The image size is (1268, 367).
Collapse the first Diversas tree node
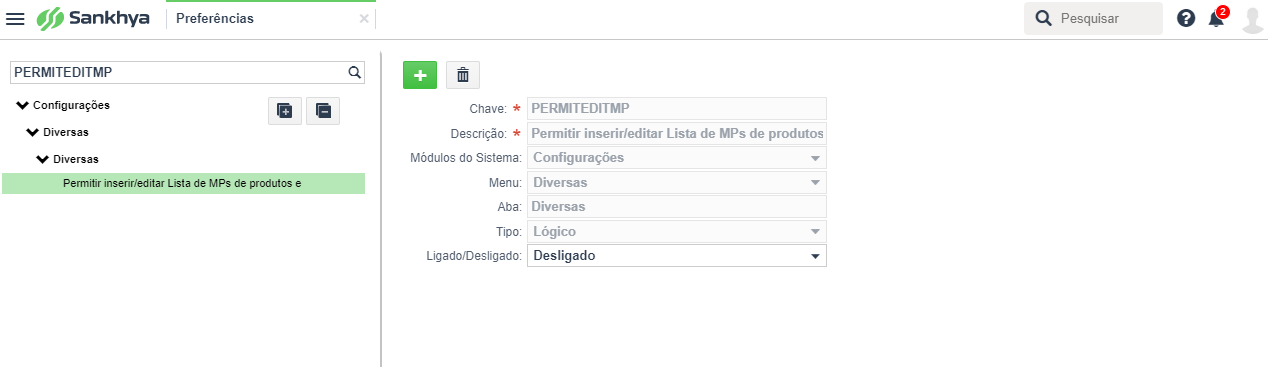(32, 132)
